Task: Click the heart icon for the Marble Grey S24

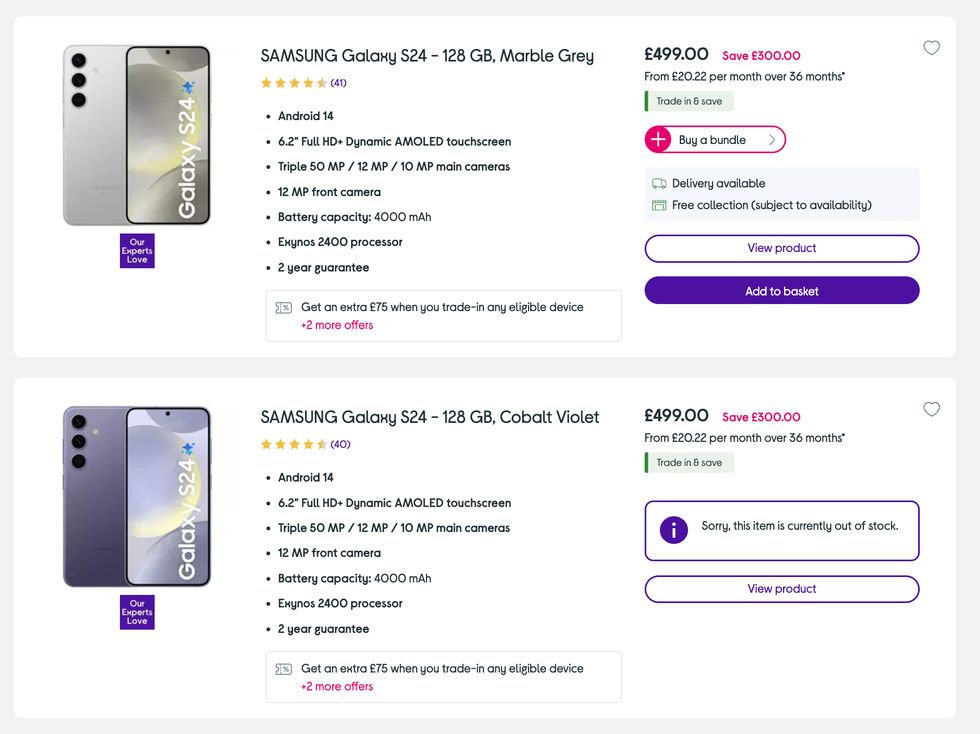Action: 931,47
